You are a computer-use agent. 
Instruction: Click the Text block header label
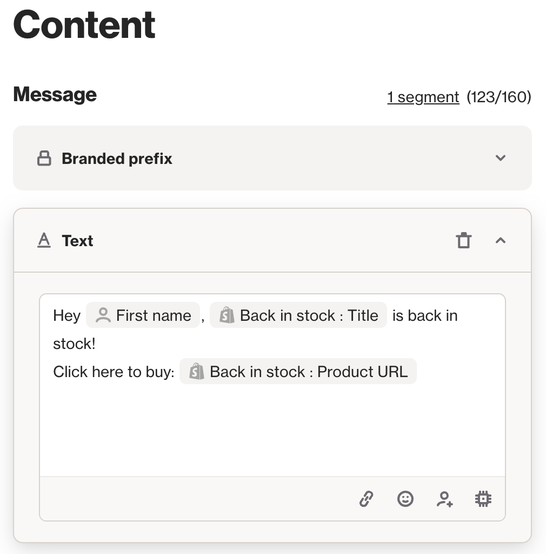tap(77, 241)
